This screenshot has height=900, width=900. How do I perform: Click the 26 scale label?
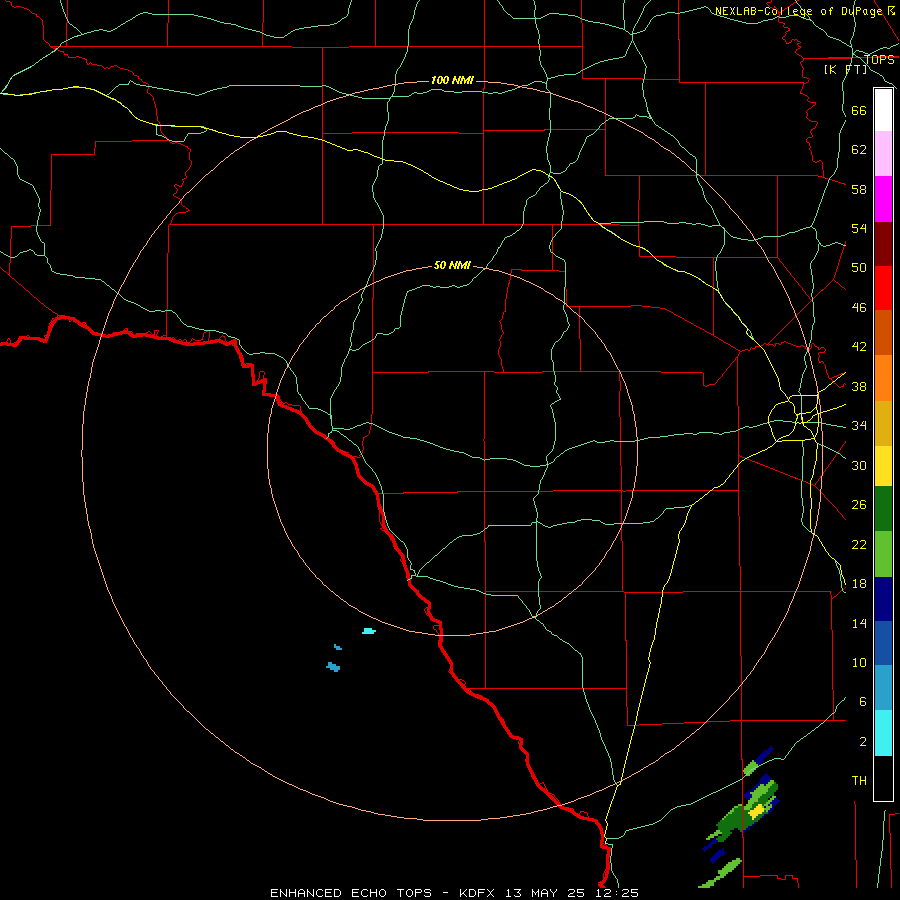(x=859, y=505)
